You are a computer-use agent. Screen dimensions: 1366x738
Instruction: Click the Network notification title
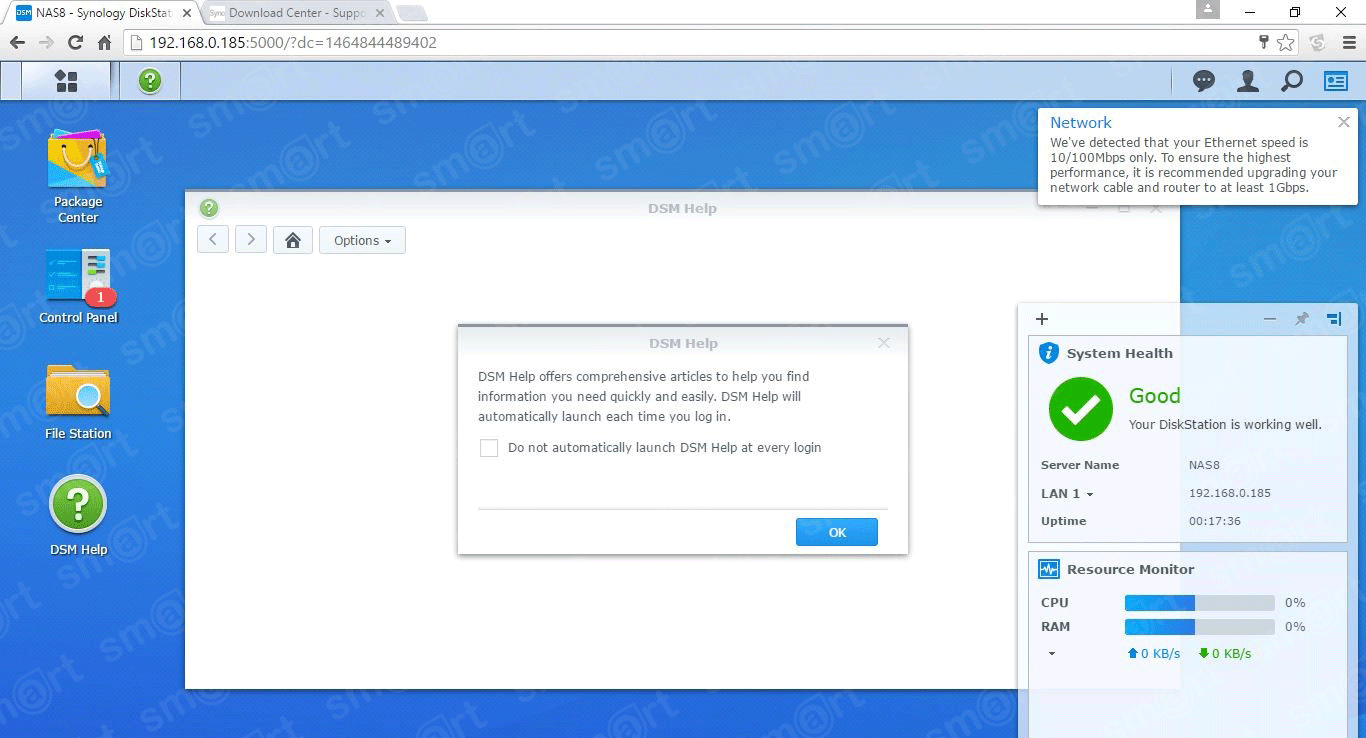pos(1080,122)
